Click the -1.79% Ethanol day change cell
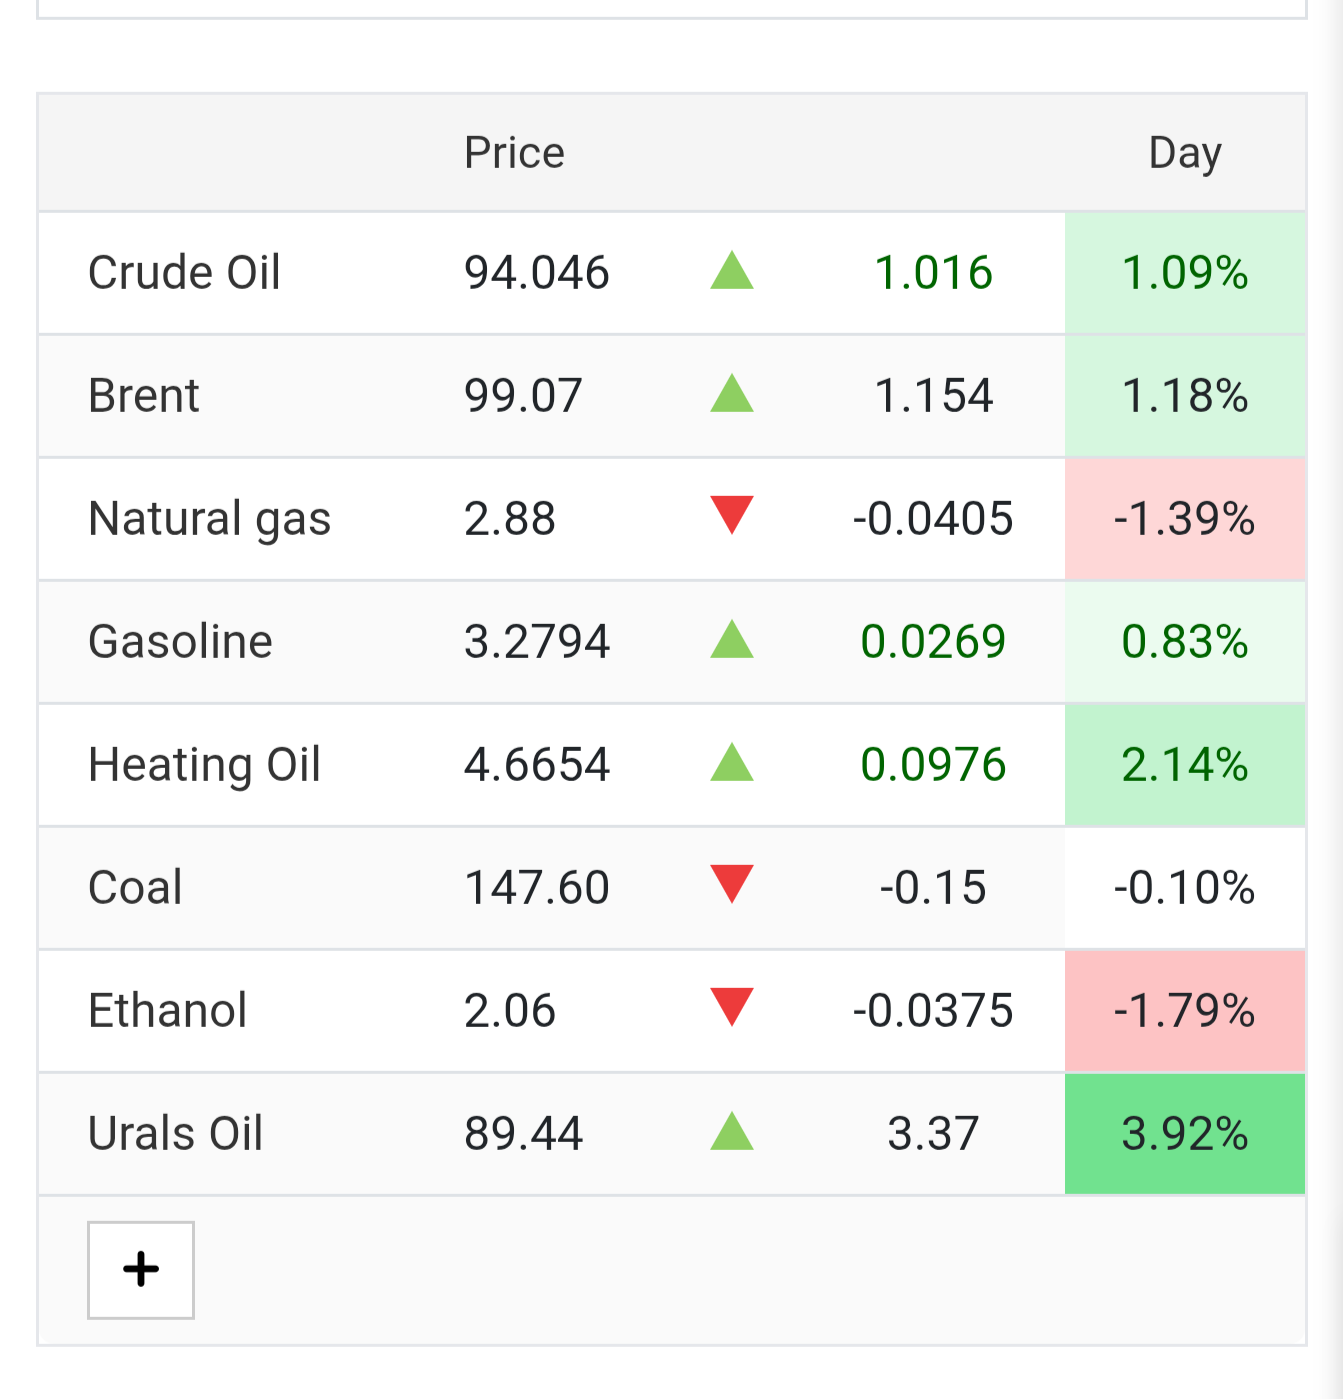Viewport: 1343px width, 1399px height. [1185, 1011]
